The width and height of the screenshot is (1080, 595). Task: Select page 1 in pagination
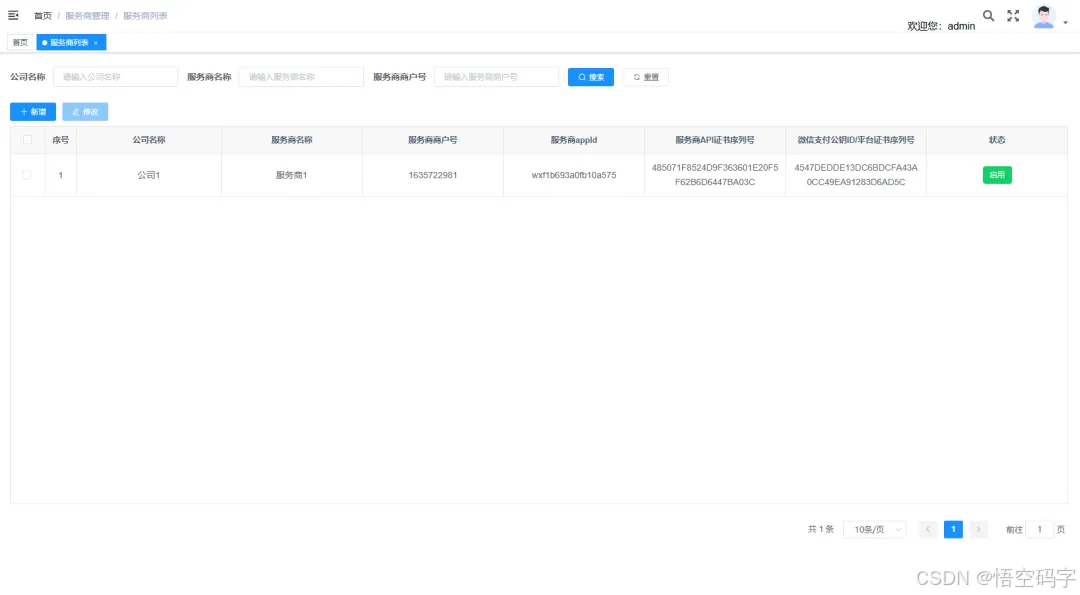tap(953, 530)
